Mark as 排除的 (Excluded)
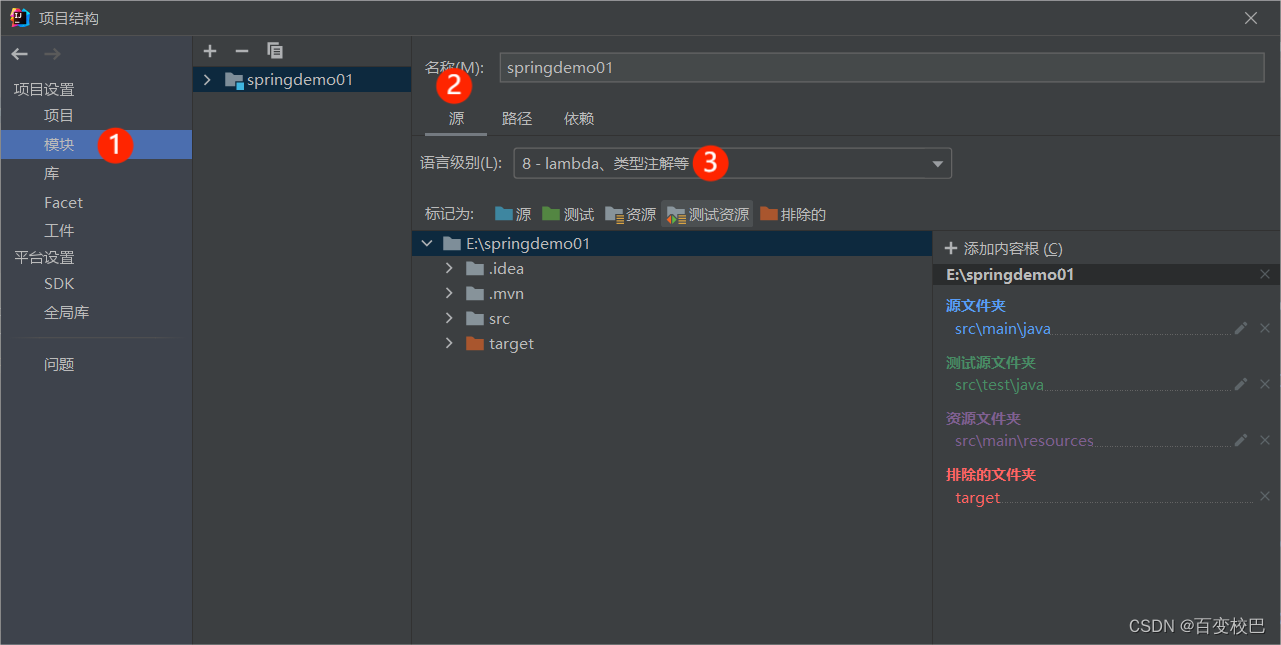The width and height of the screenshot is (1281, 645). tap(793, 214)
